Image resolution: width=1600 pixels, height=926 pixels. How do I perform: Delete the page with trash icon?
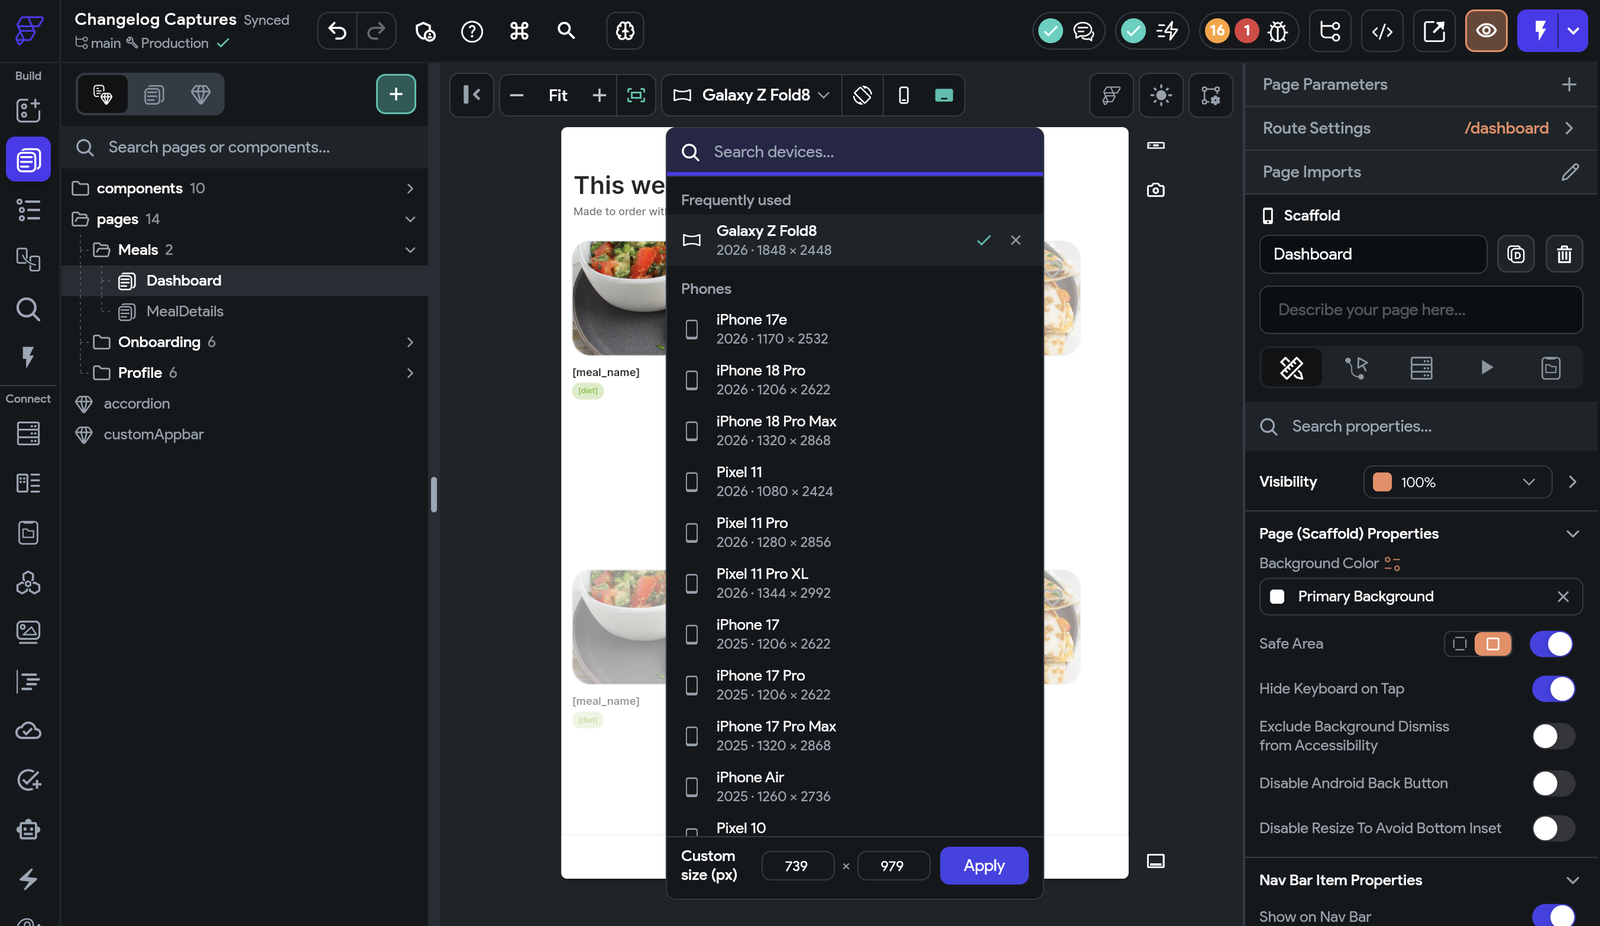[x=1565, y=254]
